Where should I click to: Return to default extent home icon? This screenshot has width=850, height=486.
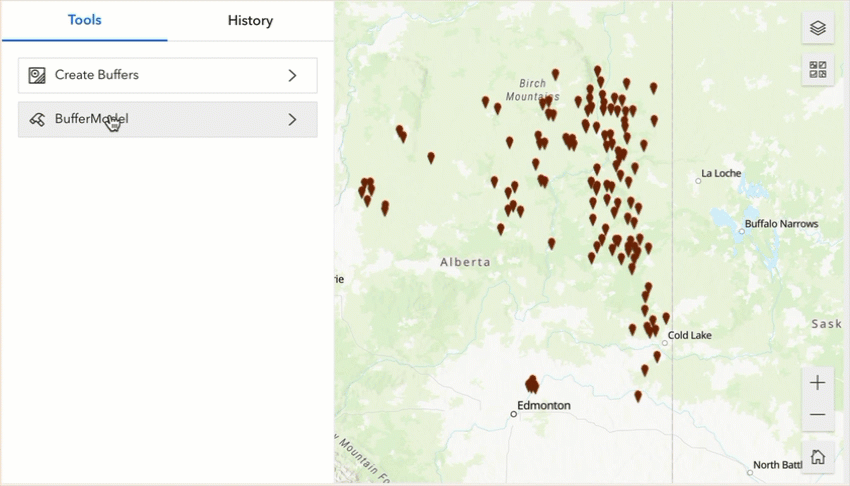point(817,457)
